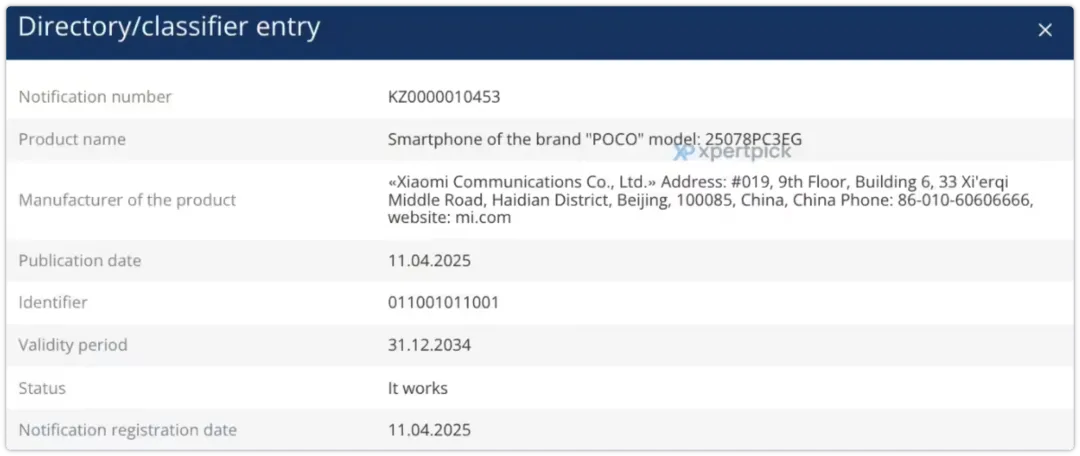Click the Notification registration date label

pyautogui.click(x=127, y=430)
